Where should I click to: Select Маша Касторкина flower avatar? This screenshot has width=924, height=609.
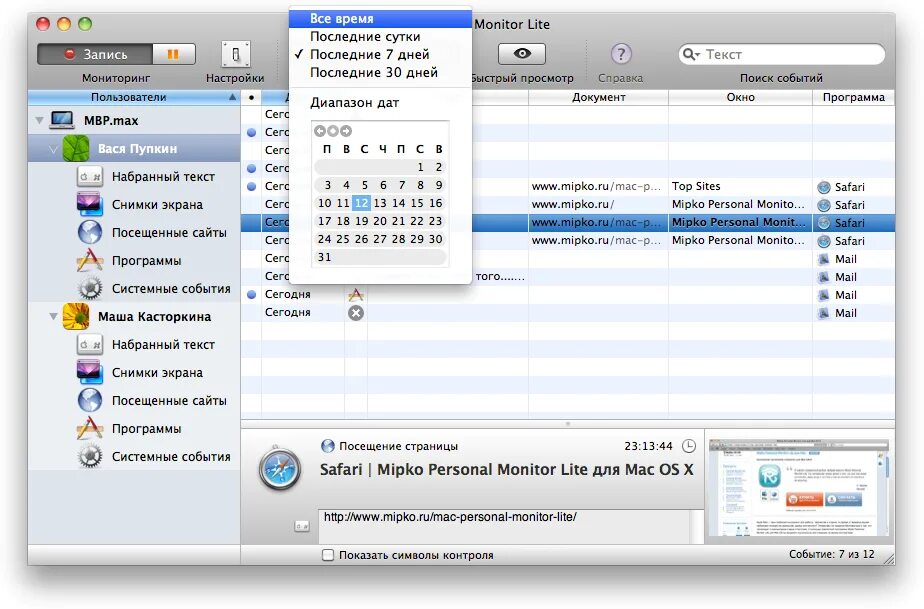[x=76, y=317]
